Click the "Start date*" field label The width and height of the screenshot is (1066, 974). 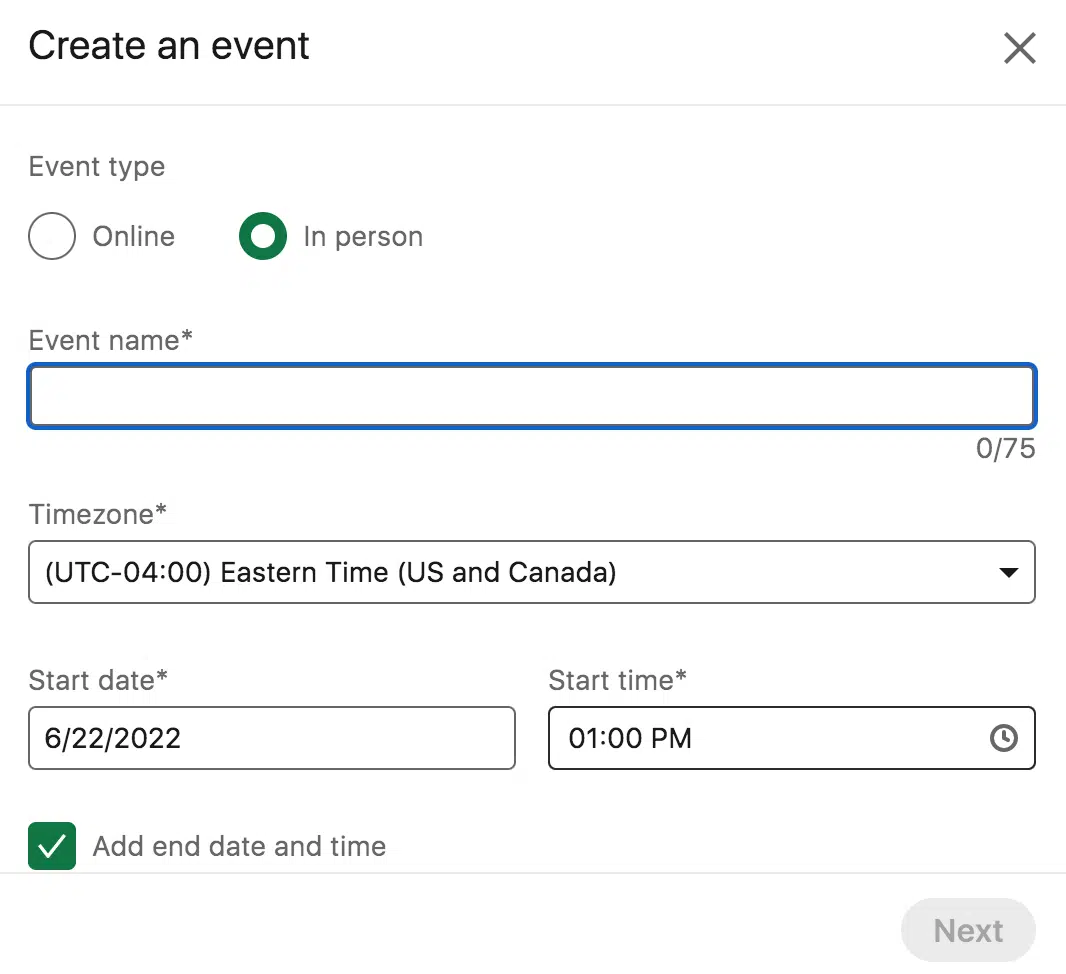pos(98,680)
